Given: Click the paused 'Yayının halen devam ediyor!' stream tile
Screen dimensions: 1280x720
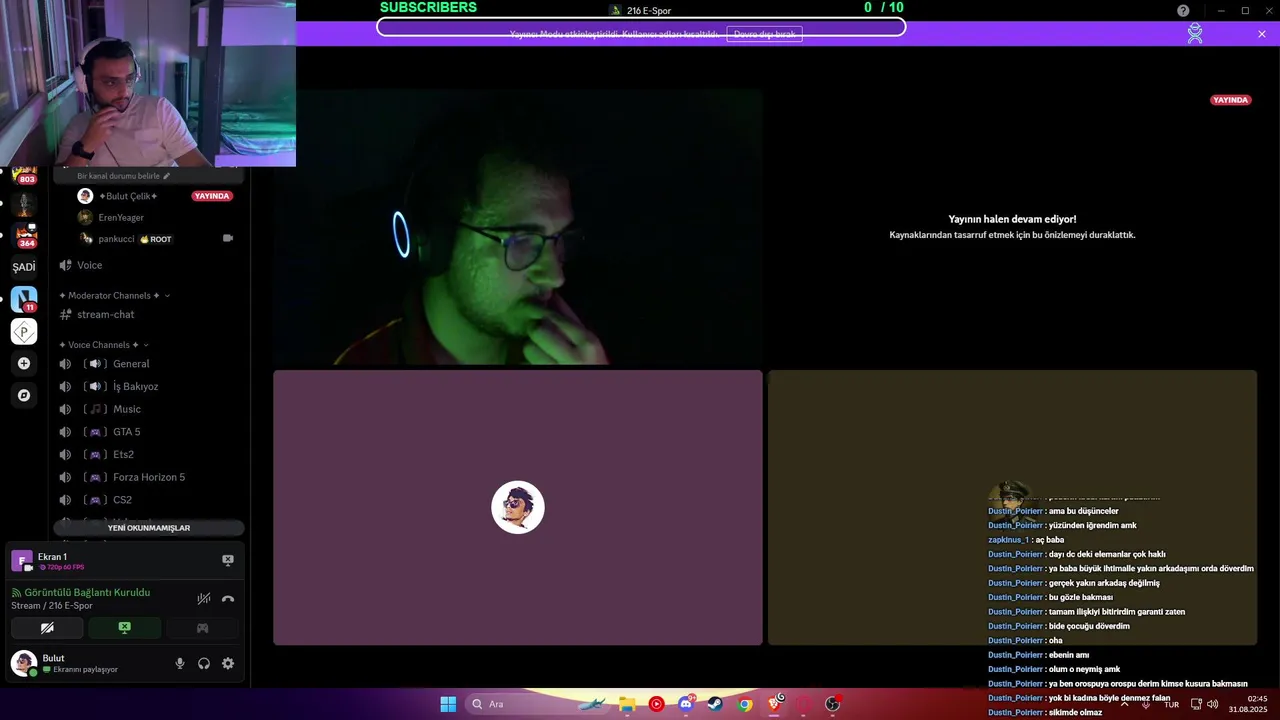Looking at the screenshot, I should (x=1012, y=227).
